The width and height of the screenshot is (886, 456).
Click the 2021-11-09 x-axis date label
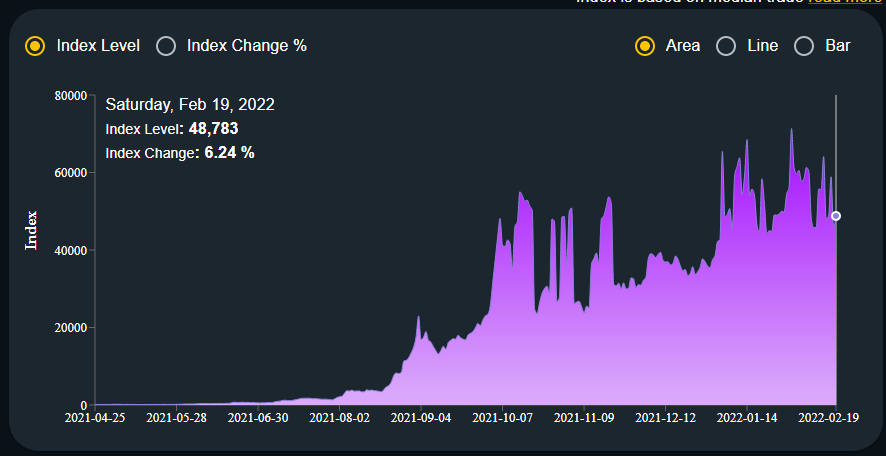click(584, 418)
